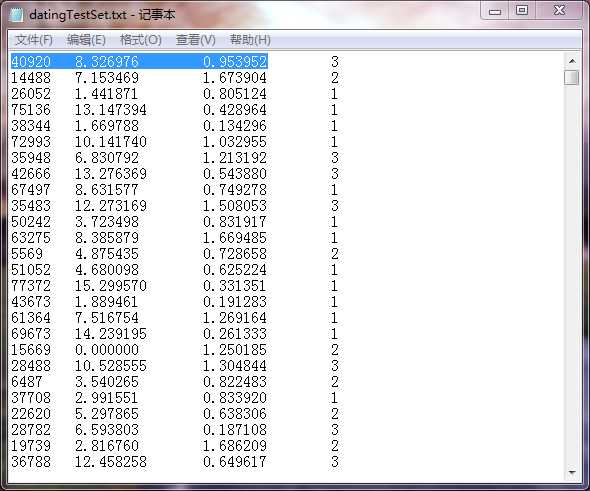Image resolution: width=590 pixels, height=491 pixels.
Task: Click the value 63275
Action: (31, 238)
